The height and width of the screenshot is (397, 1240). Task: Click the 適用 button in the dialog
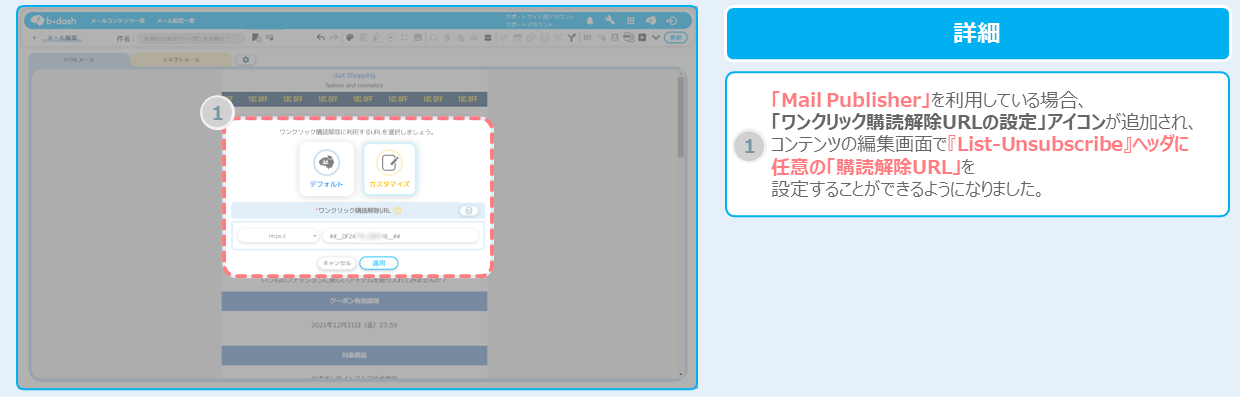(379, 263)
